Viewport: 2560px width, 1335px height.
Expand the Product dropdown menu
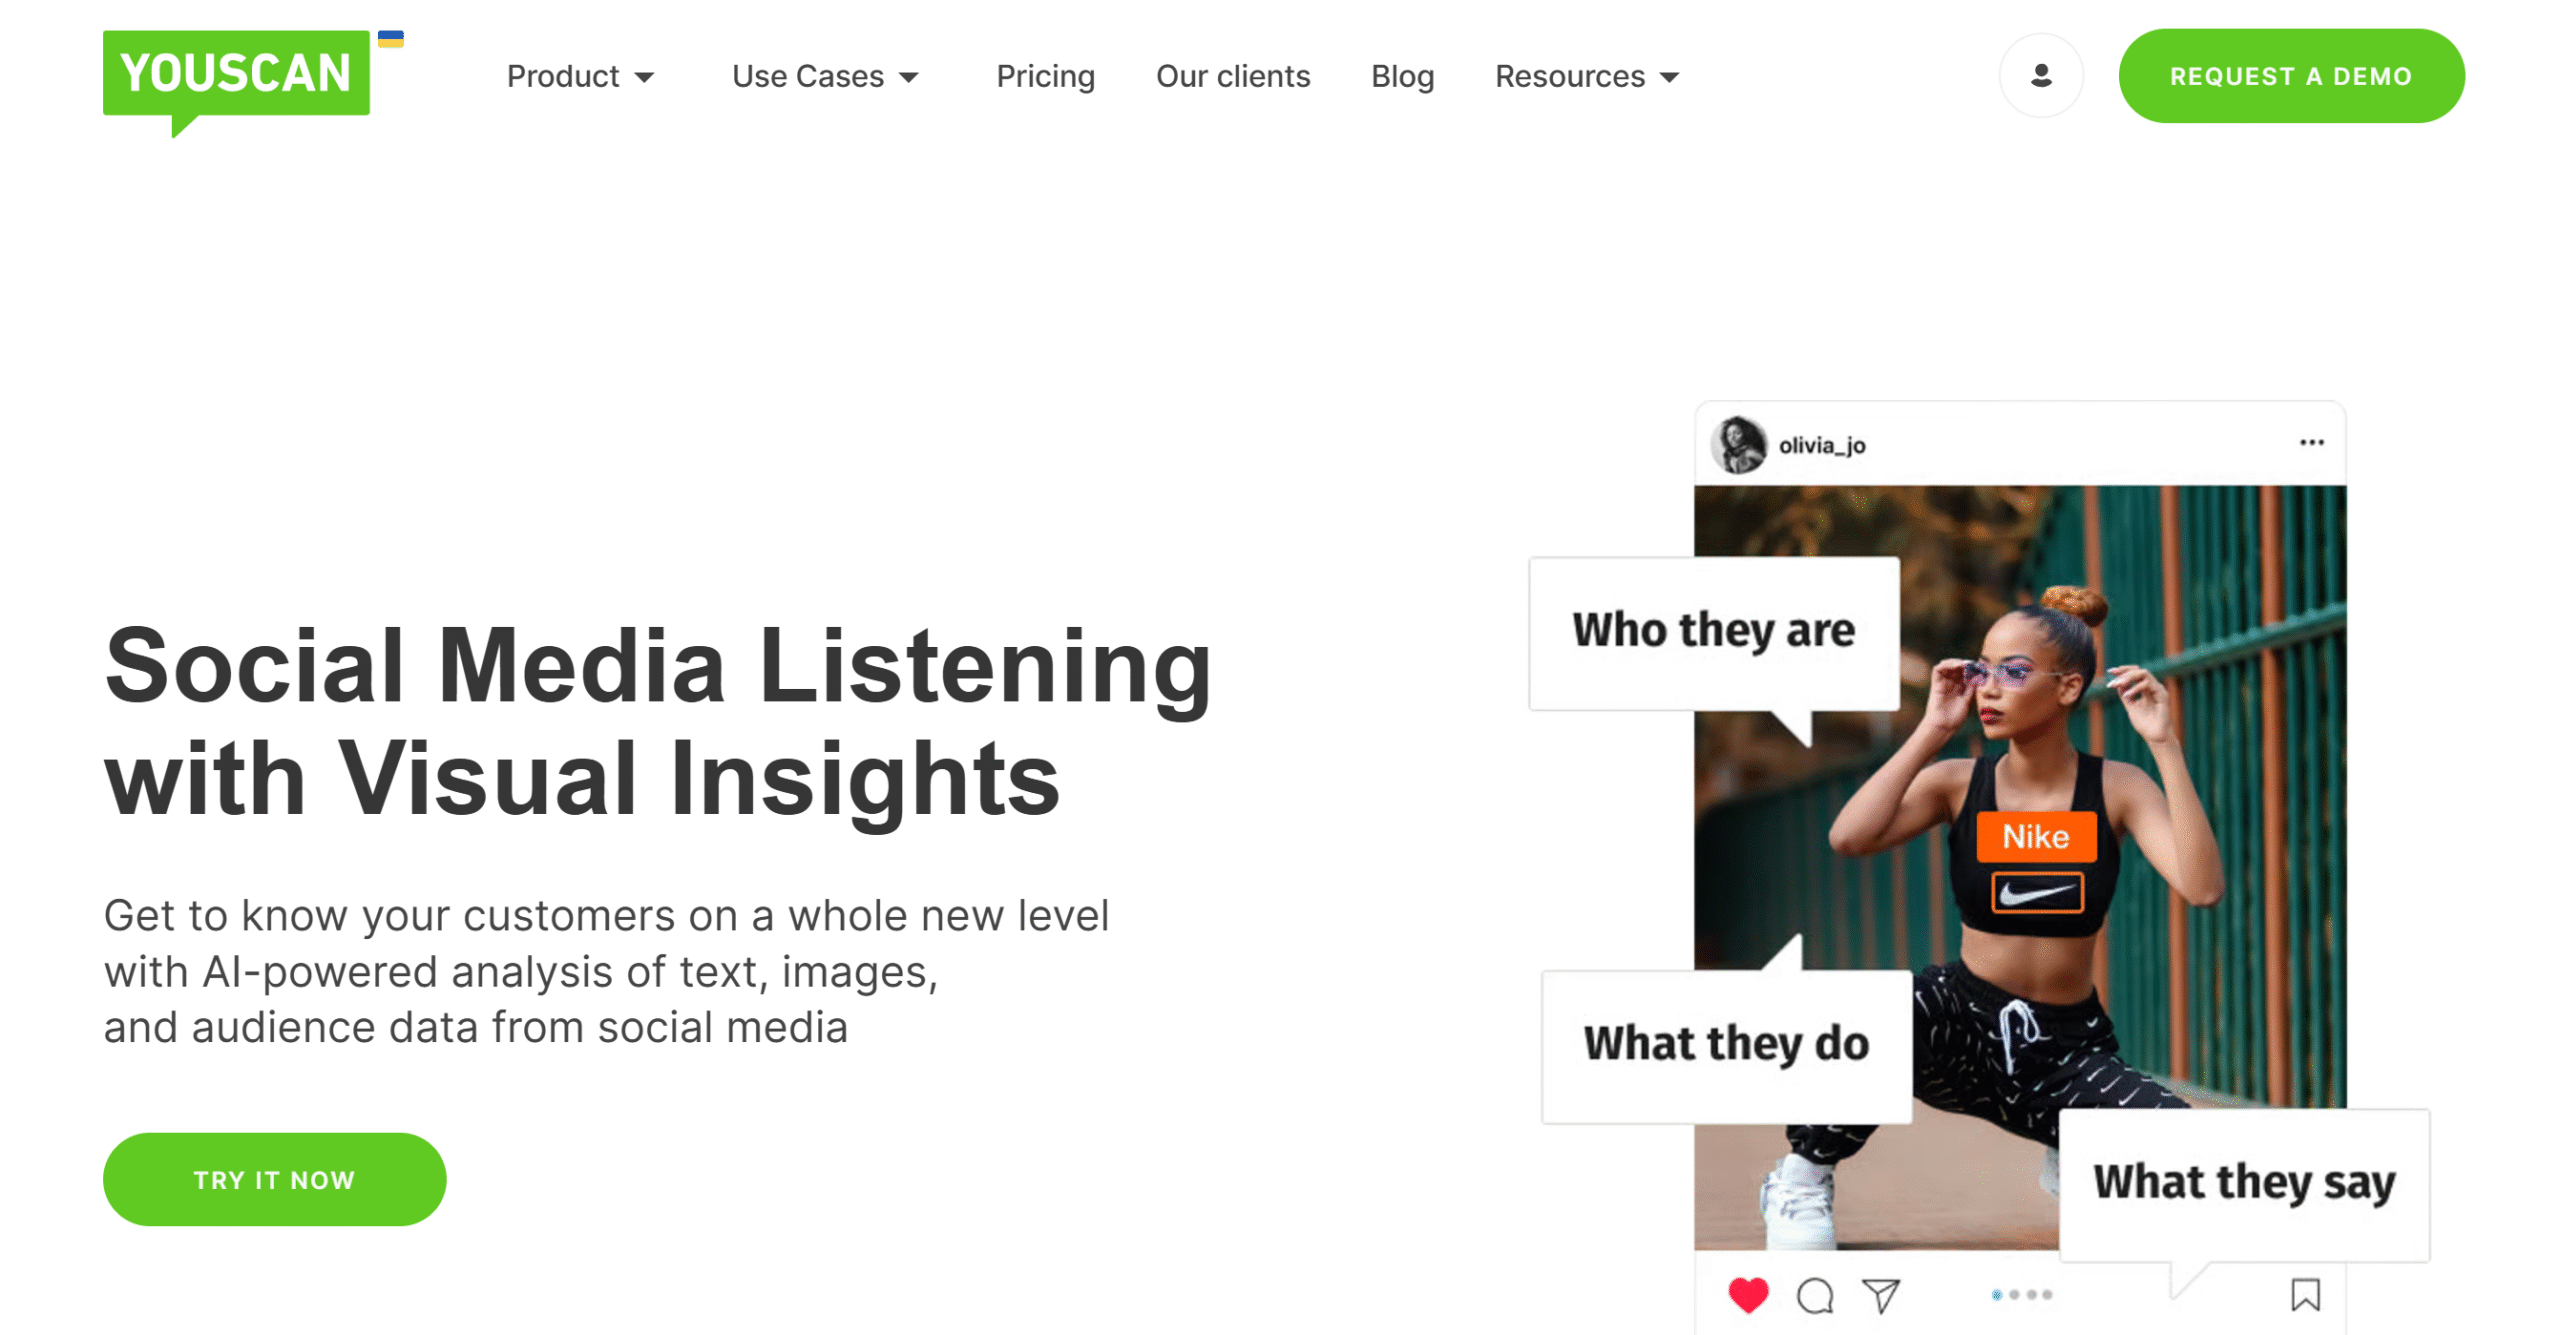(x=580, y=76)
